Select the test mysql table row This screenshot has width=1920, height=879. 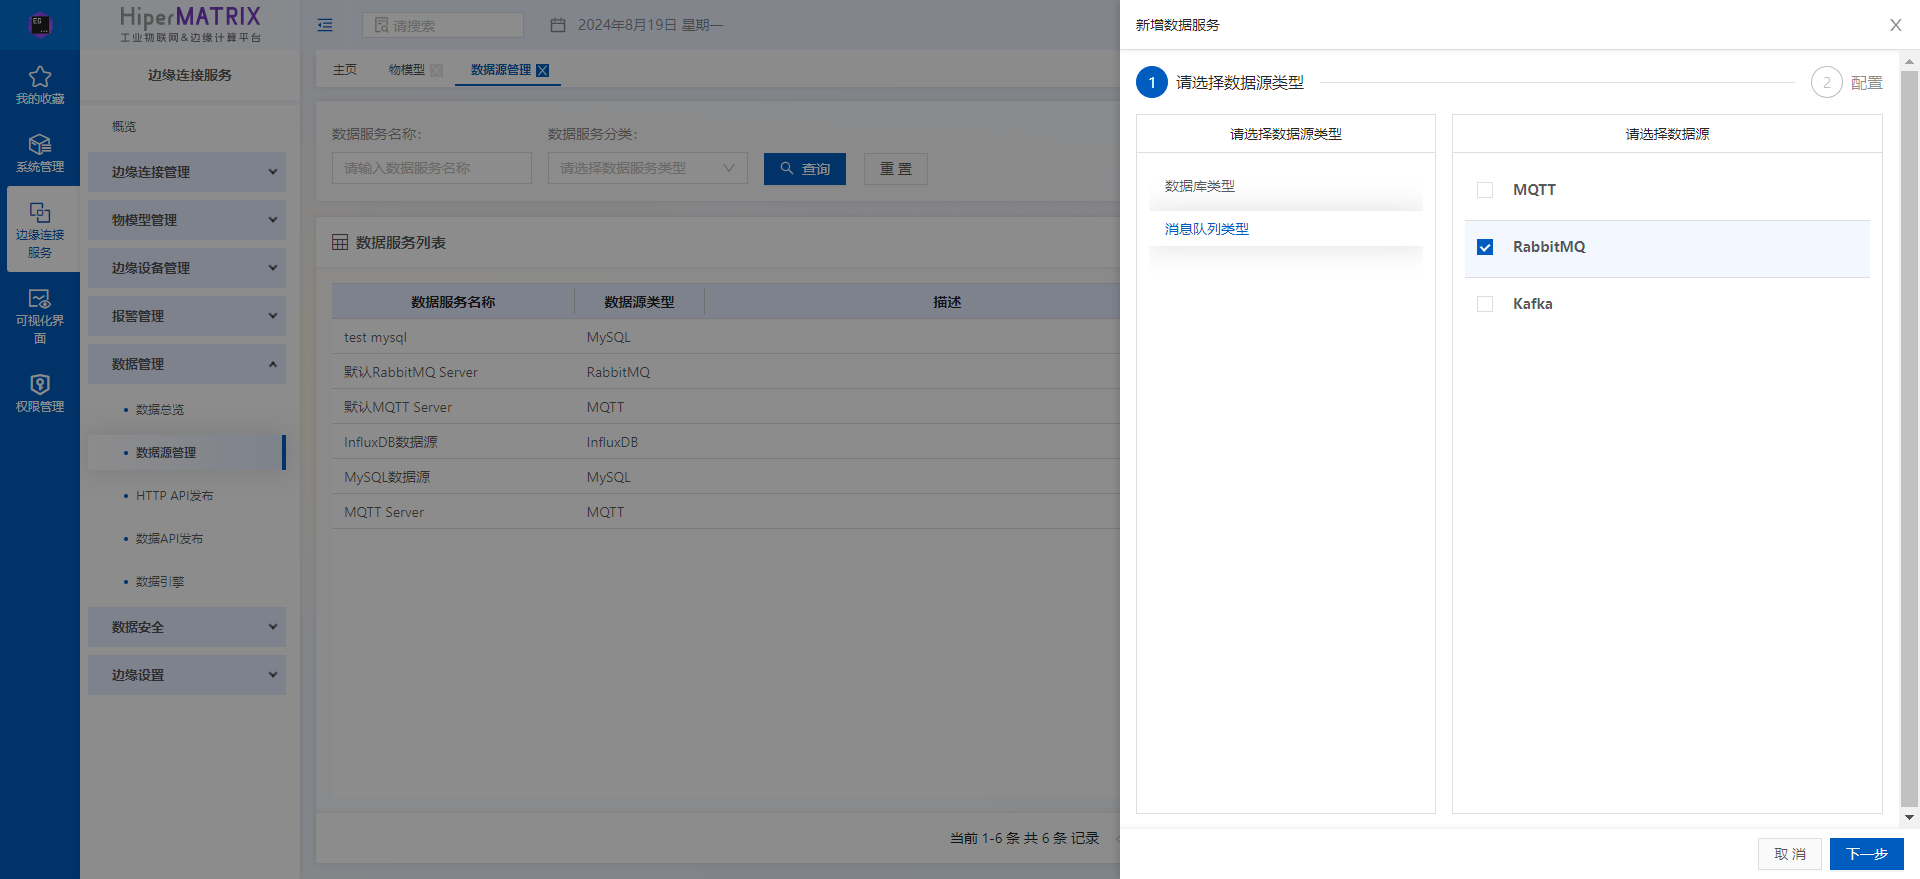point(726,337)
